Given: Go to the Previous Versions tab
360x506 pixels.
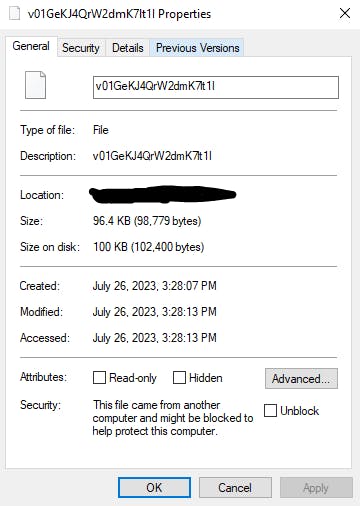Looking at the screenshot, I should click(197, 48).
